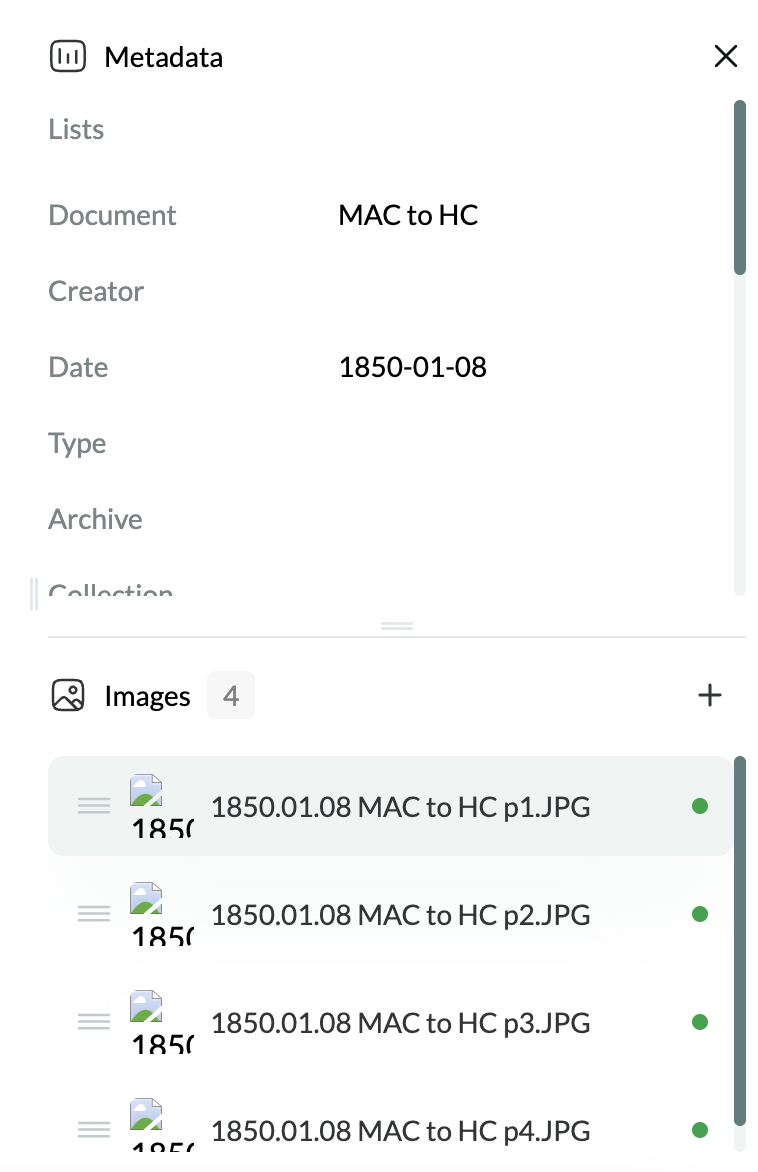758x1172 pixels.
Task: Grab the drag handle for p1.JPG
Action: [94, 806]
